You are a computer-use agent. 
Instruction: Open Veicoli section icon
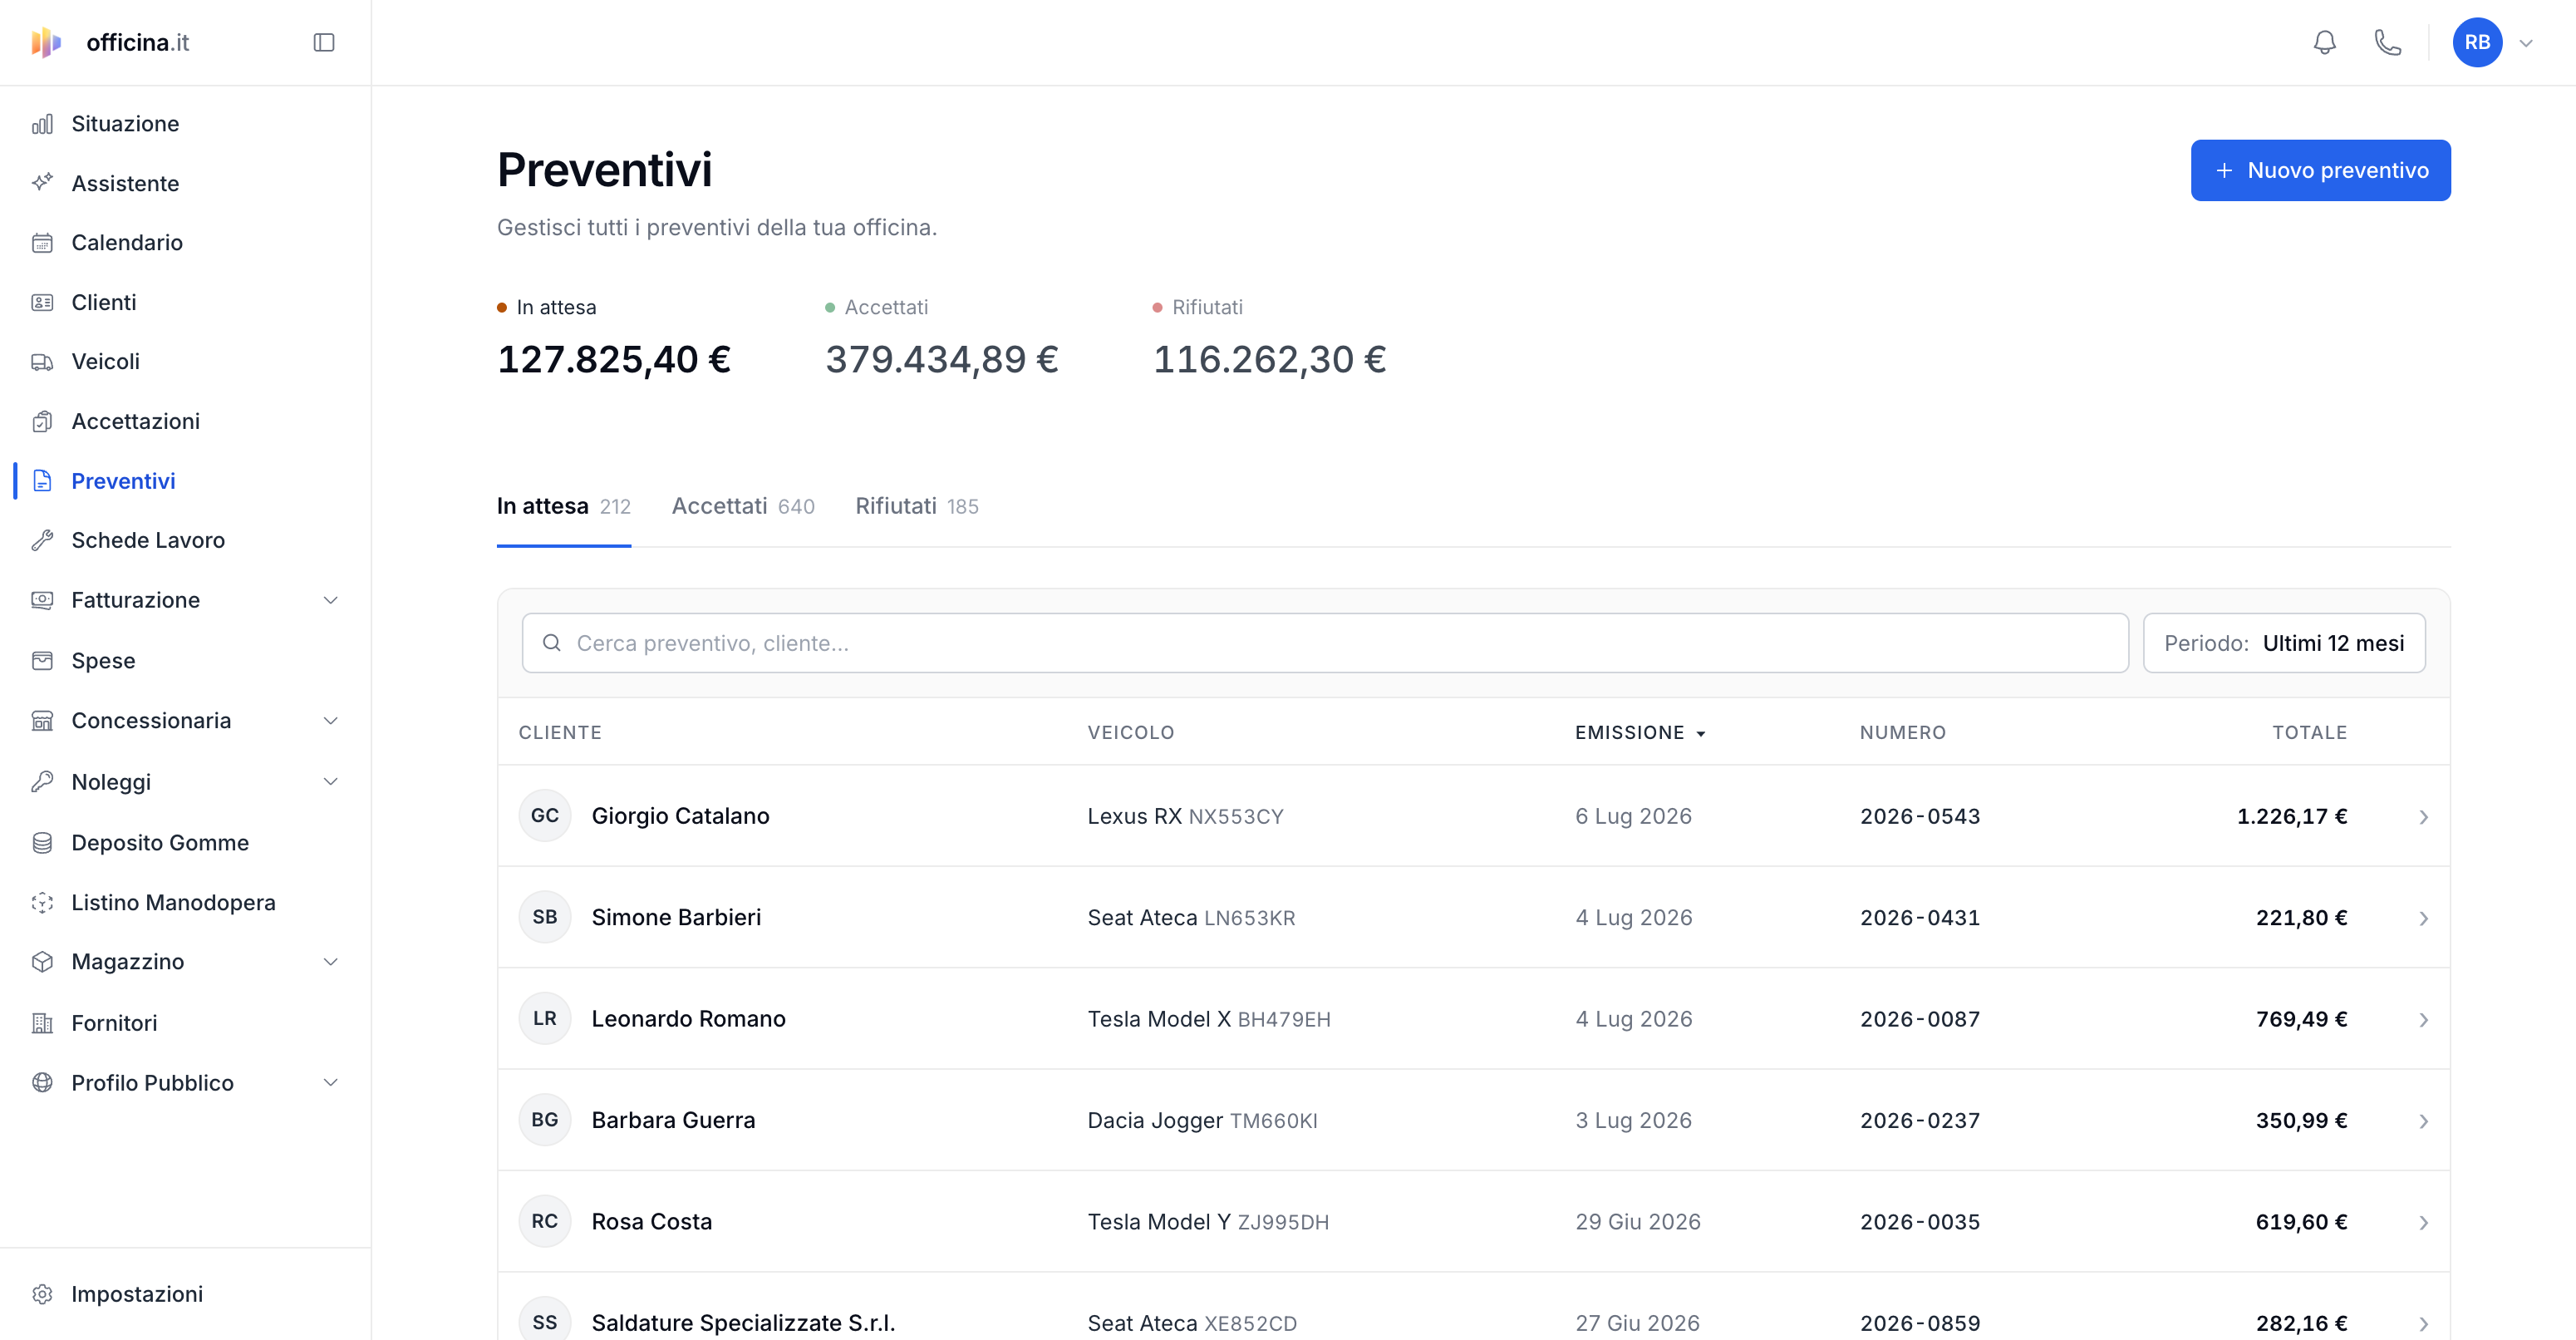click(x=42, y=361)
